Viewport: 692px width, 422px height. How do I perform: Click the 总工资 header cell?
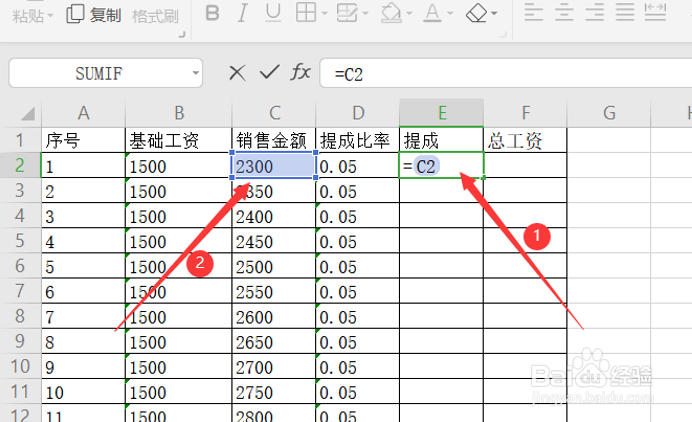pos(525,140)
